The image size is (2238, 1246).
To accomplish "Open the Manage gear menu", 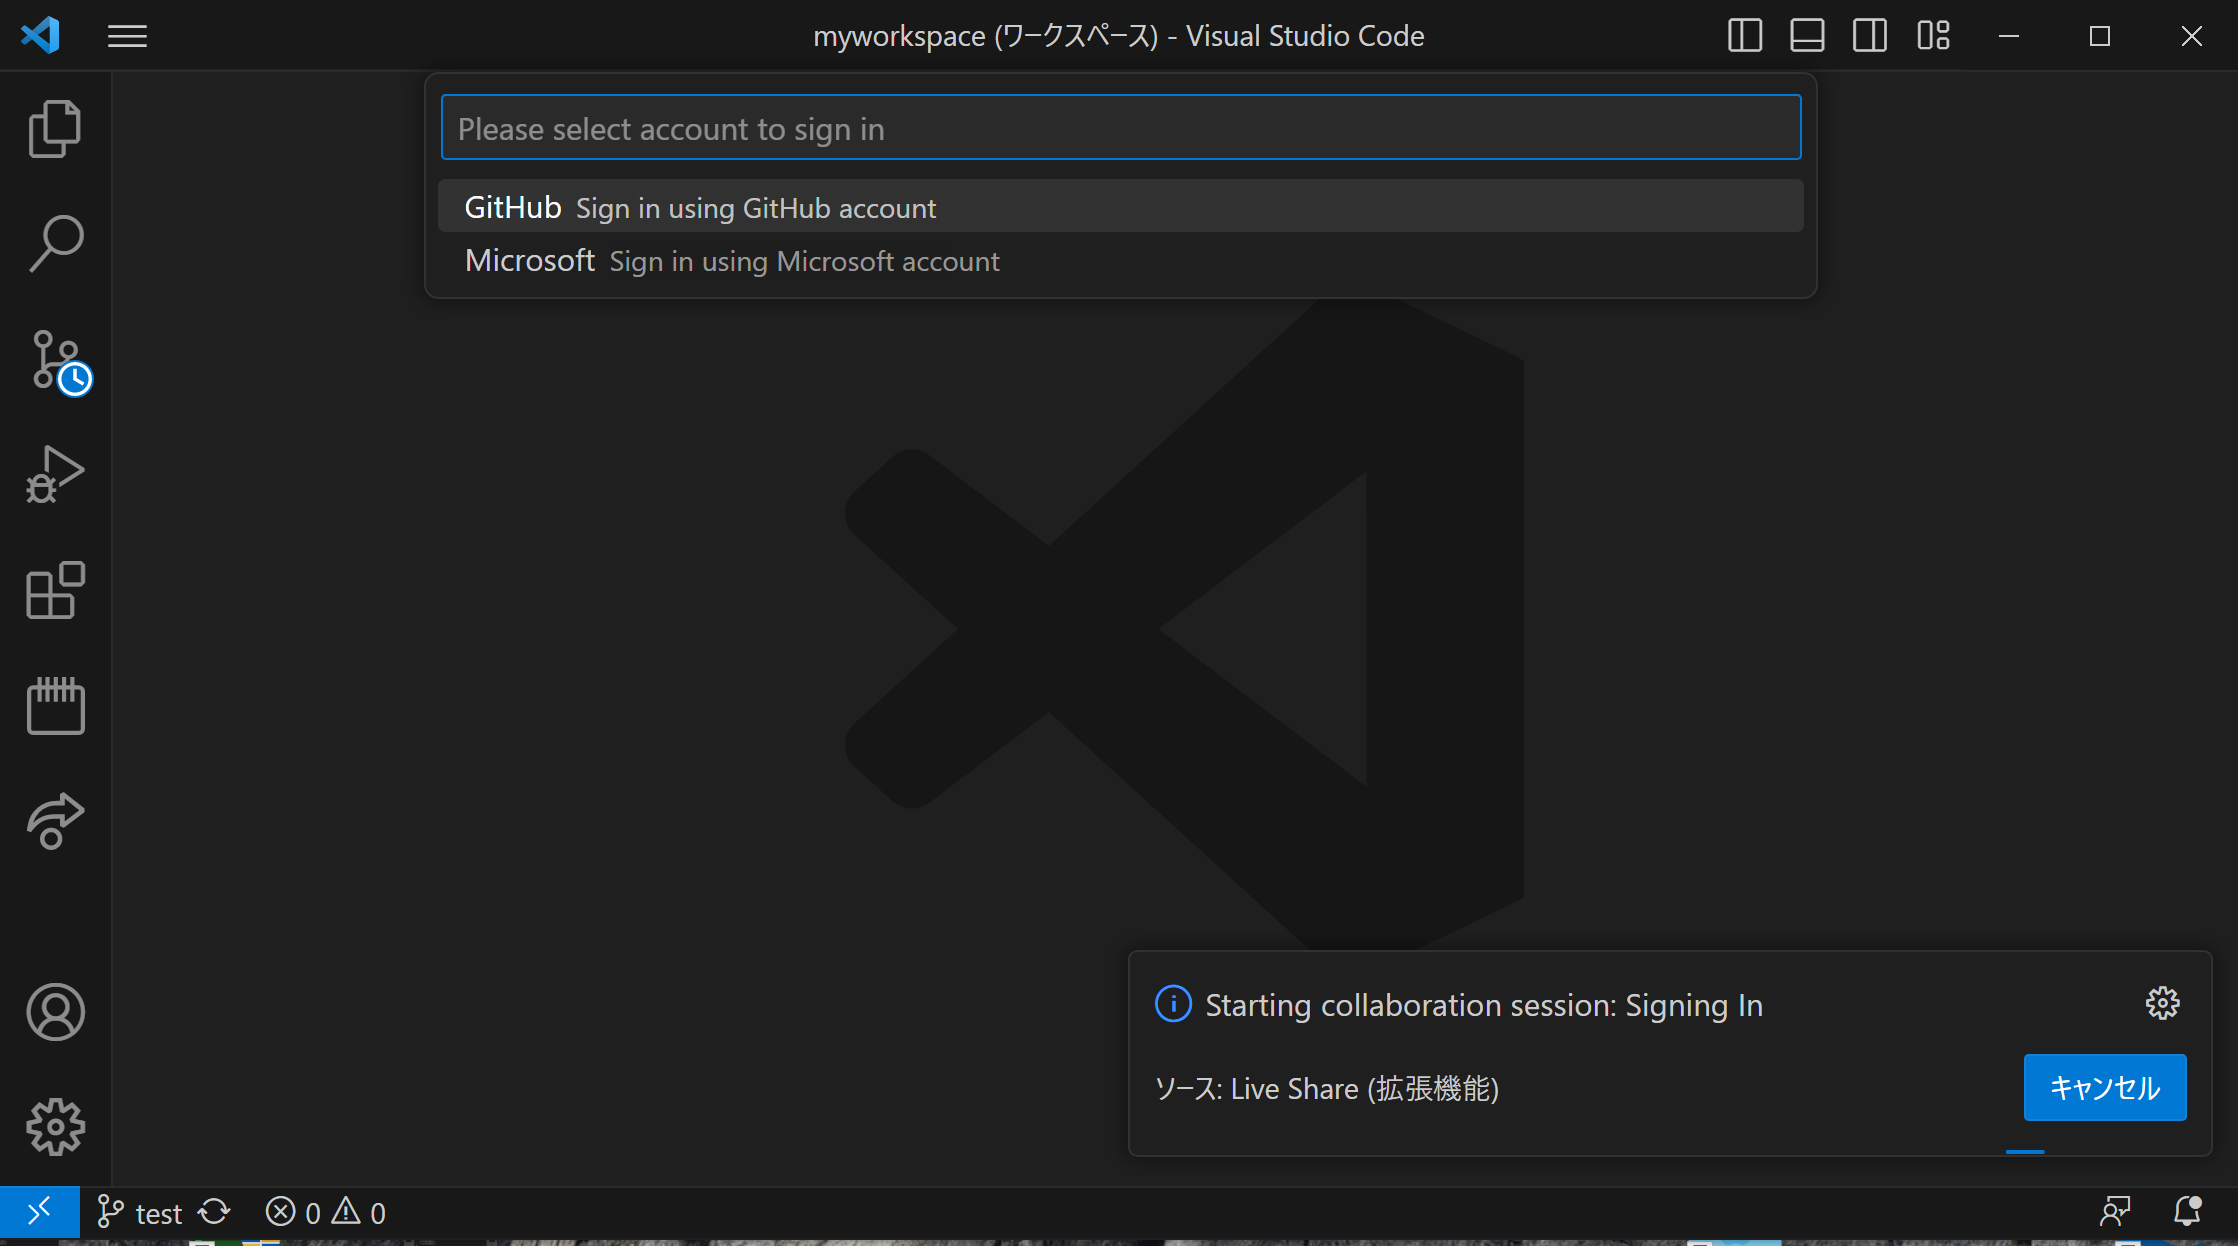I will [x=55, y=1127].
